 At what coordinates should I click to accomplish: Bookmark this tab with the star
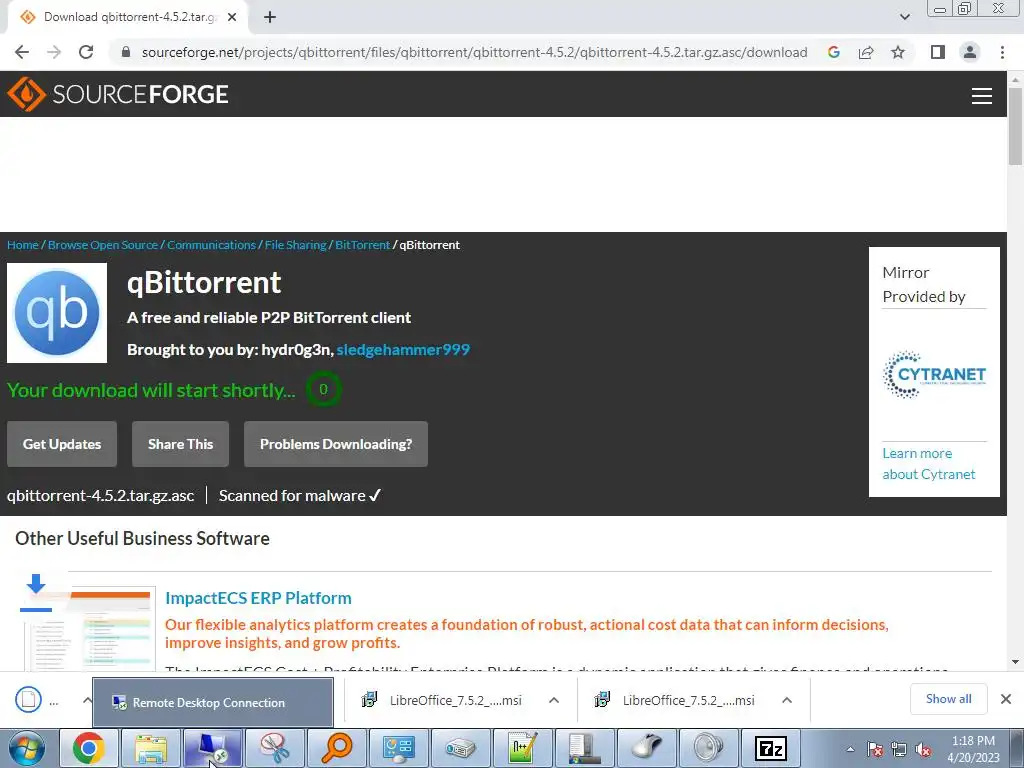tap(898, 52)
